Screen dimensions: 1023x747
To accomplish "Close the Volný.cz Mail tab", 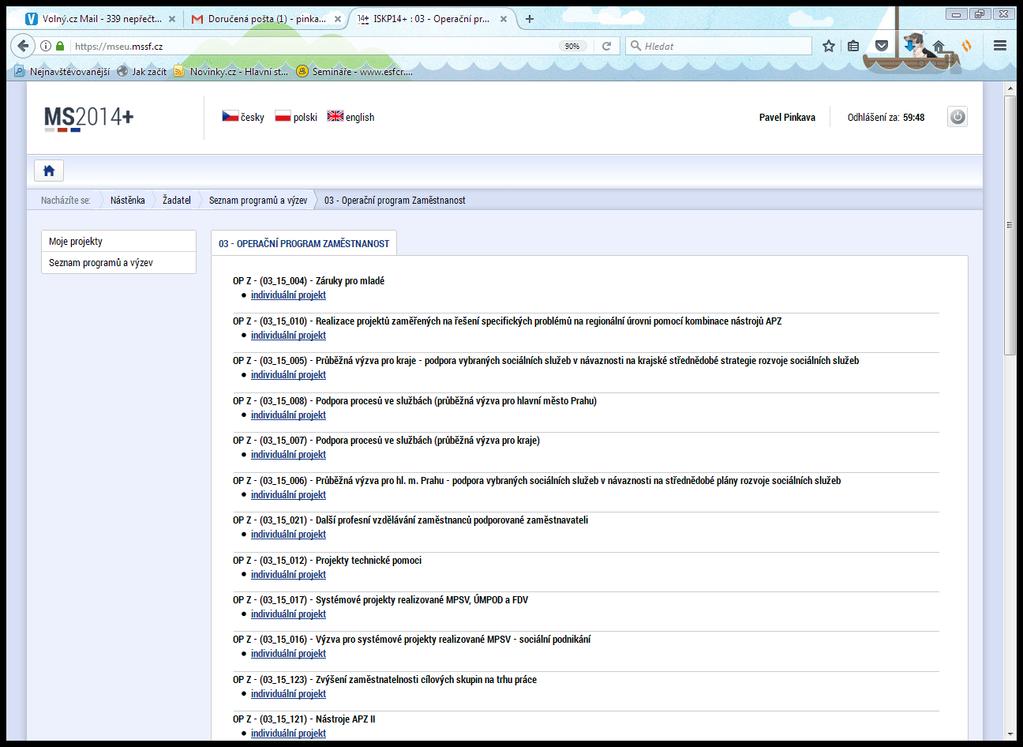I will [x=172, y=20].
